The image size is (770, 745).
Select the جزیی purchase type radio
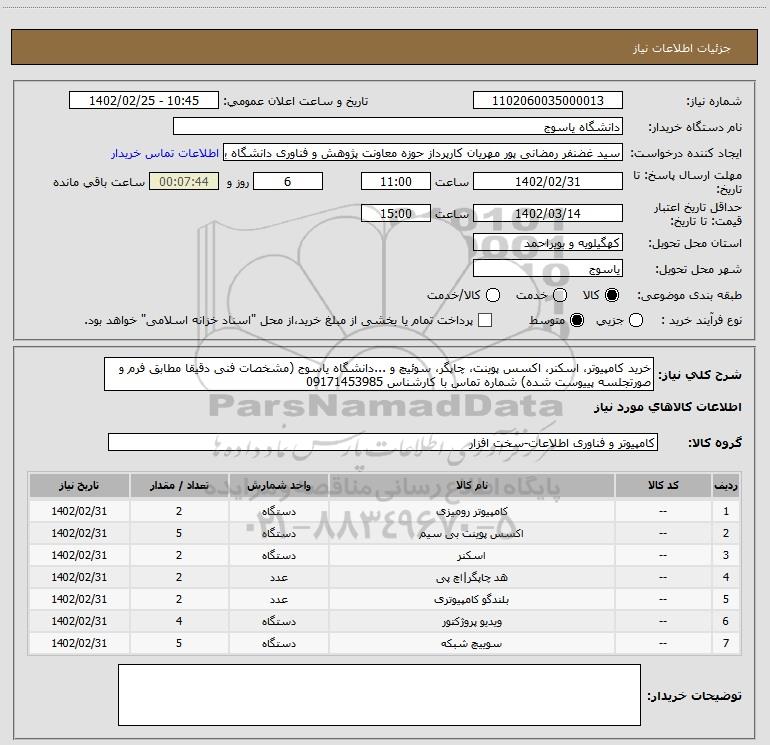tap(636, 320)
